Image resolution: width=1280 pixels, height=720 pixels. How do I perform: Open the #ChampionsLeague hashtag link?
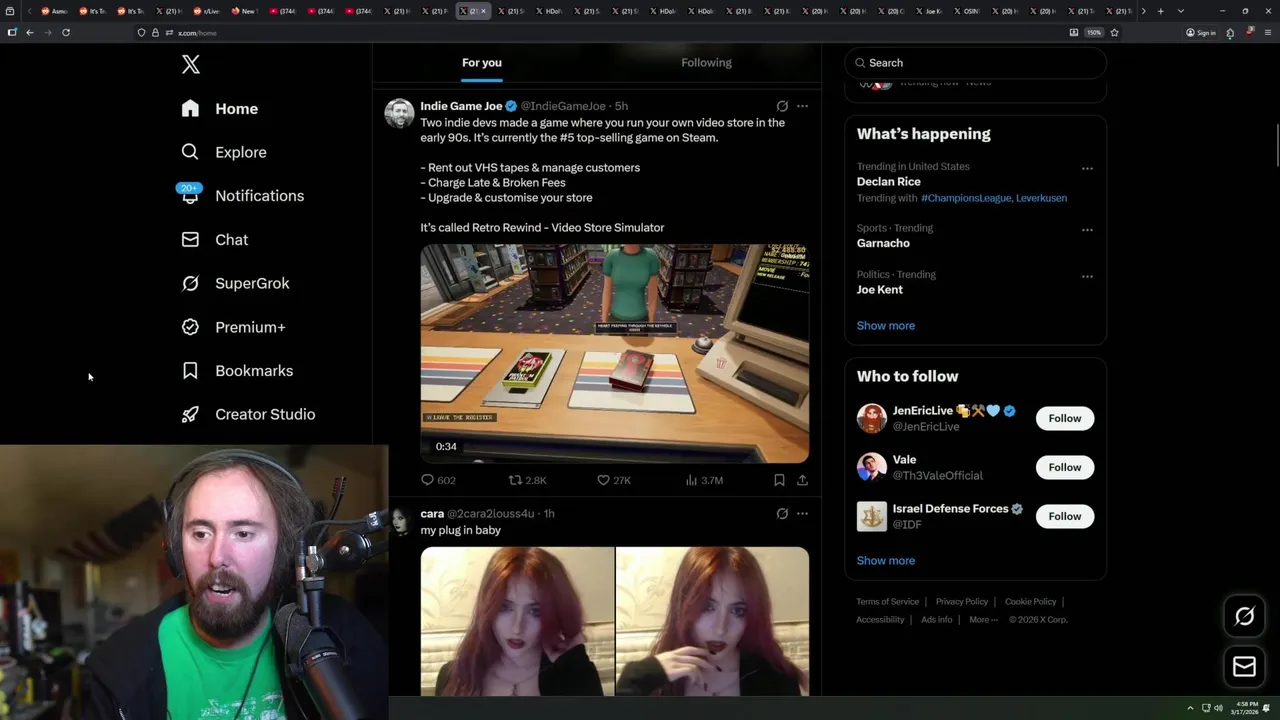click(966, 198)
